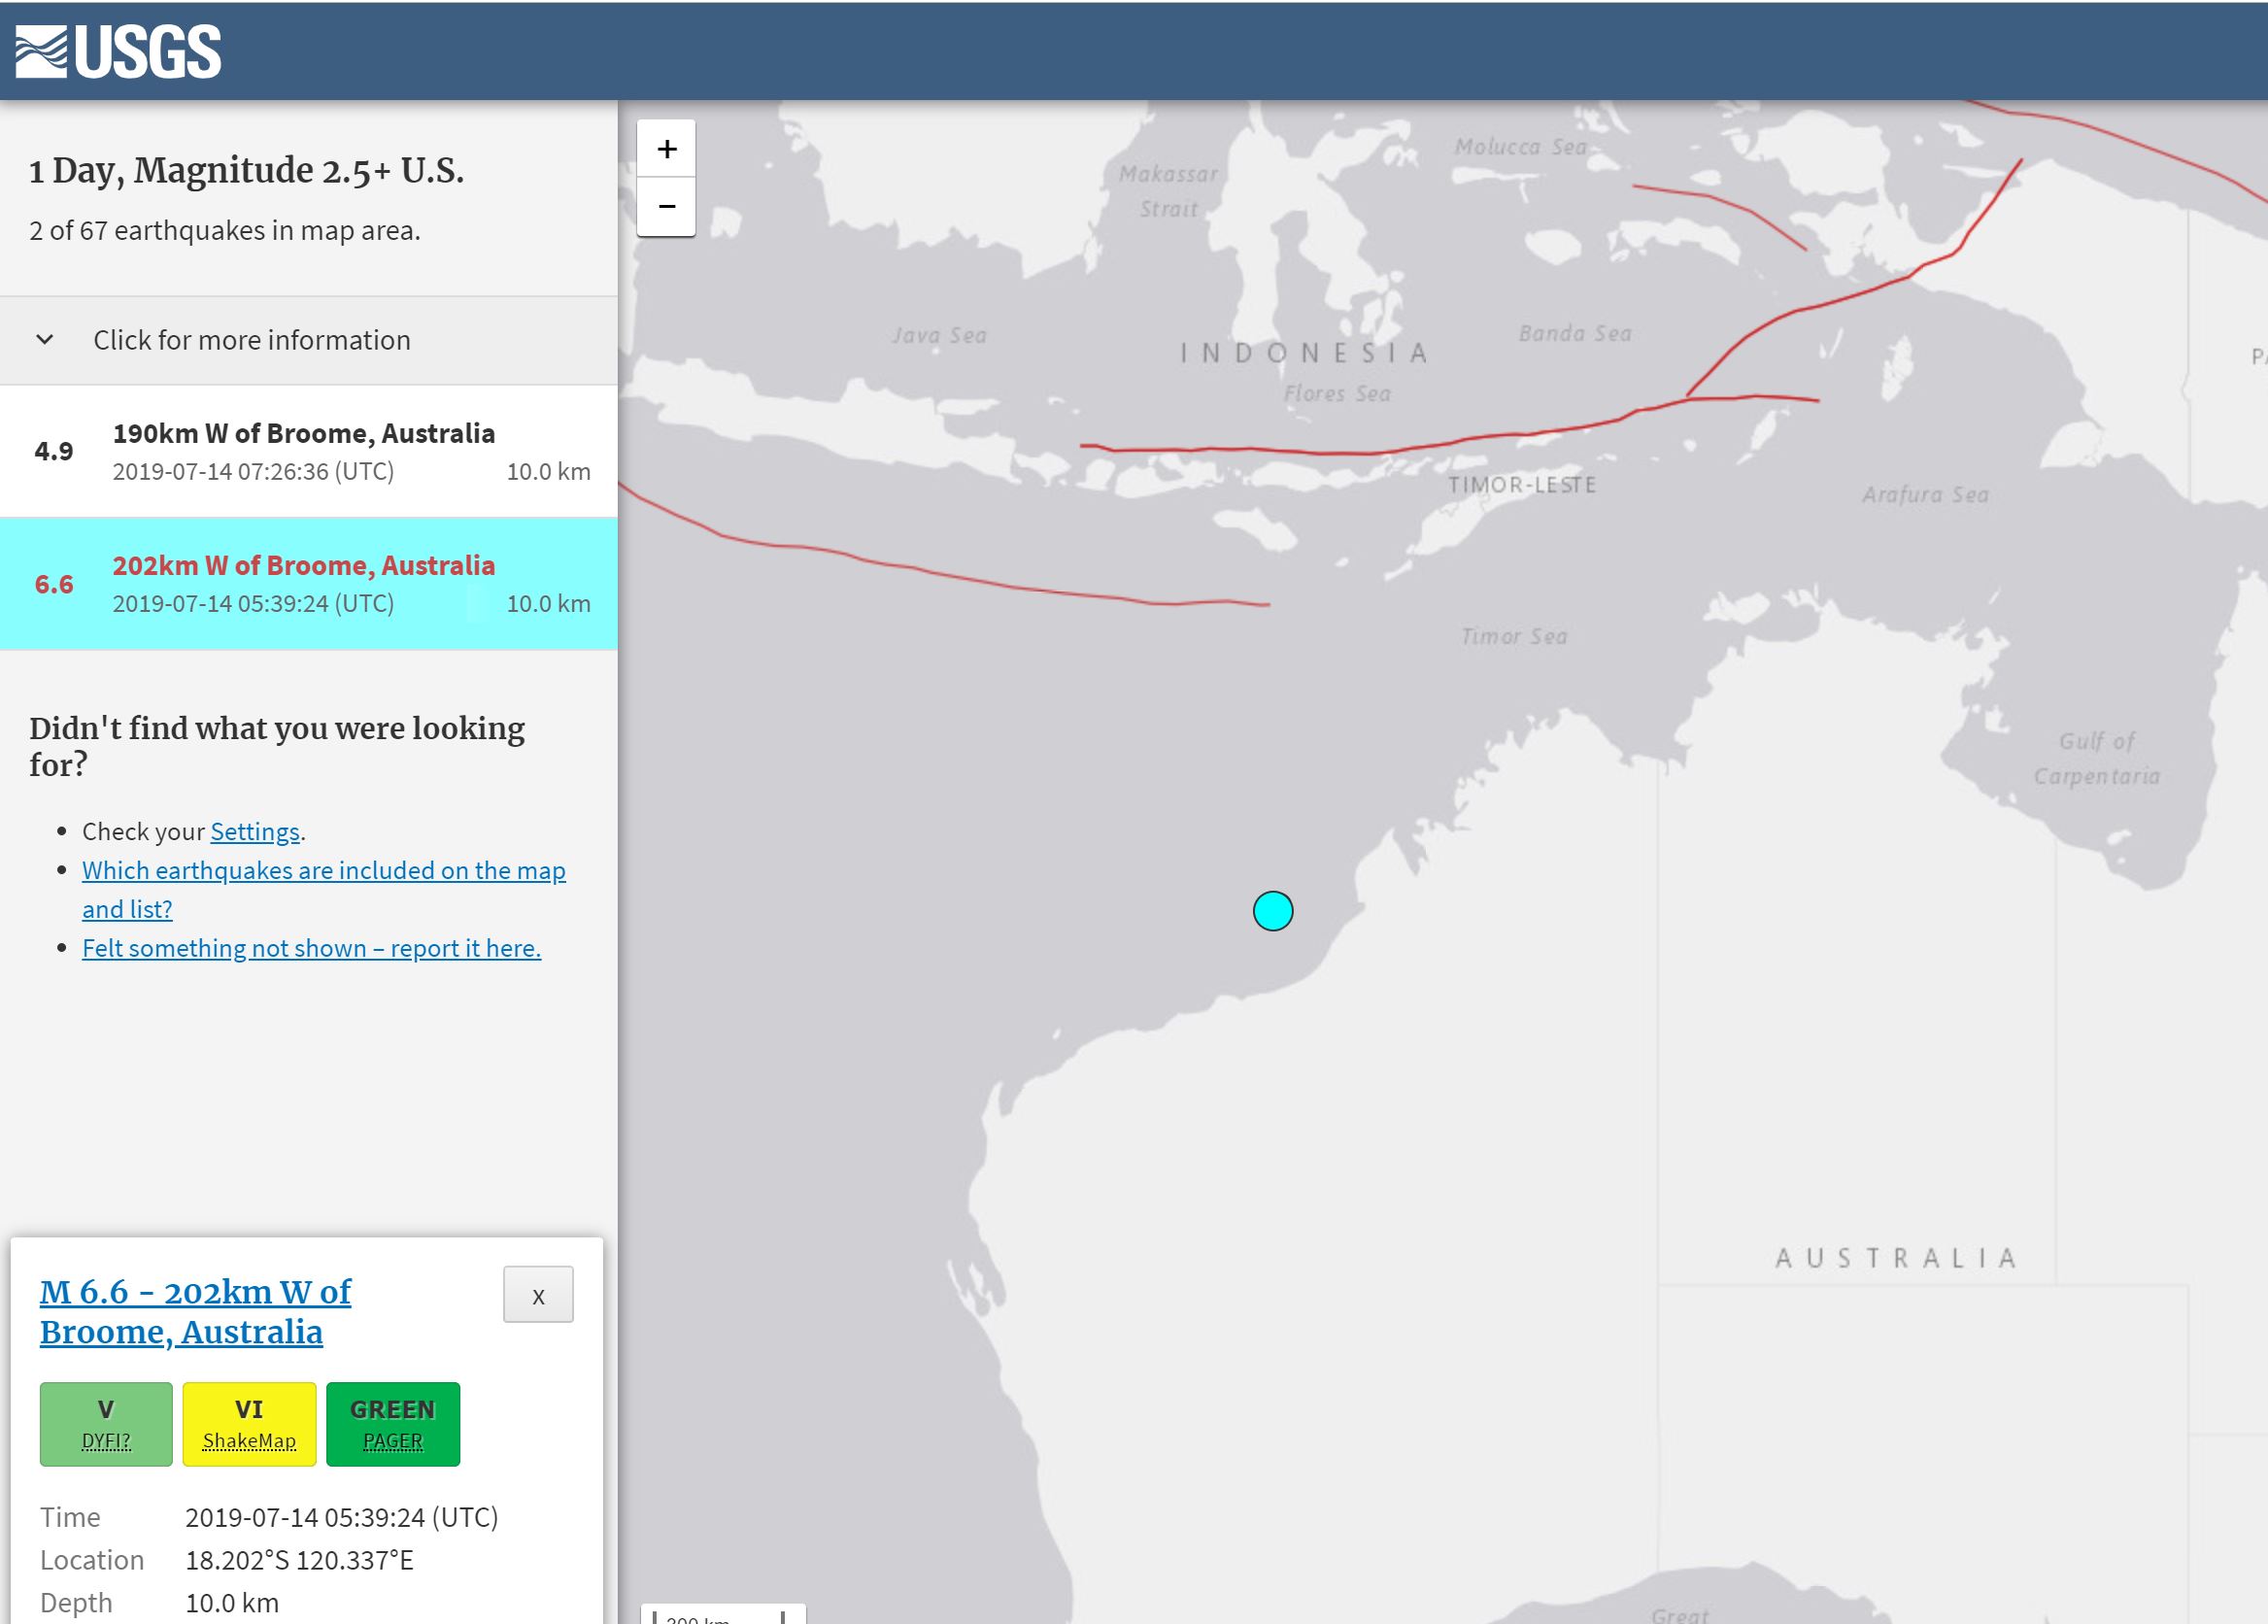Open the ShakeMap VI badge

pyautogui.click(x=249, y=1424)
